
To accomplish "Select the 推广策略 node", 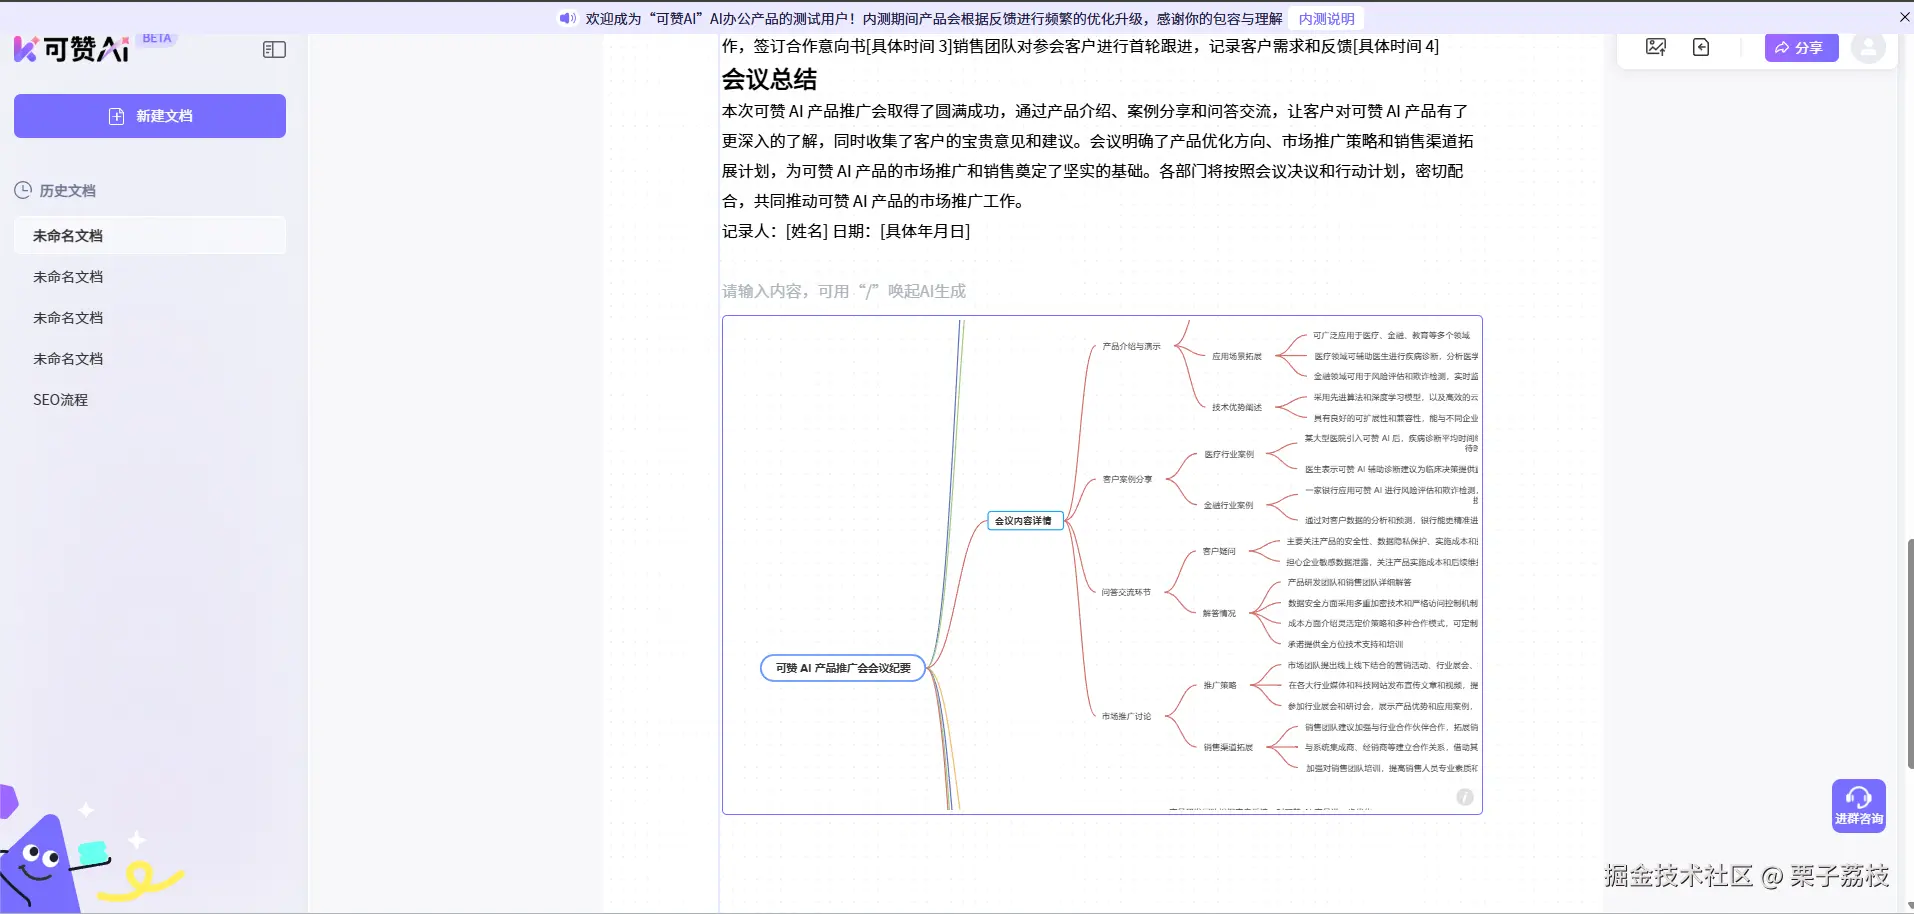I will [1220, 686].
